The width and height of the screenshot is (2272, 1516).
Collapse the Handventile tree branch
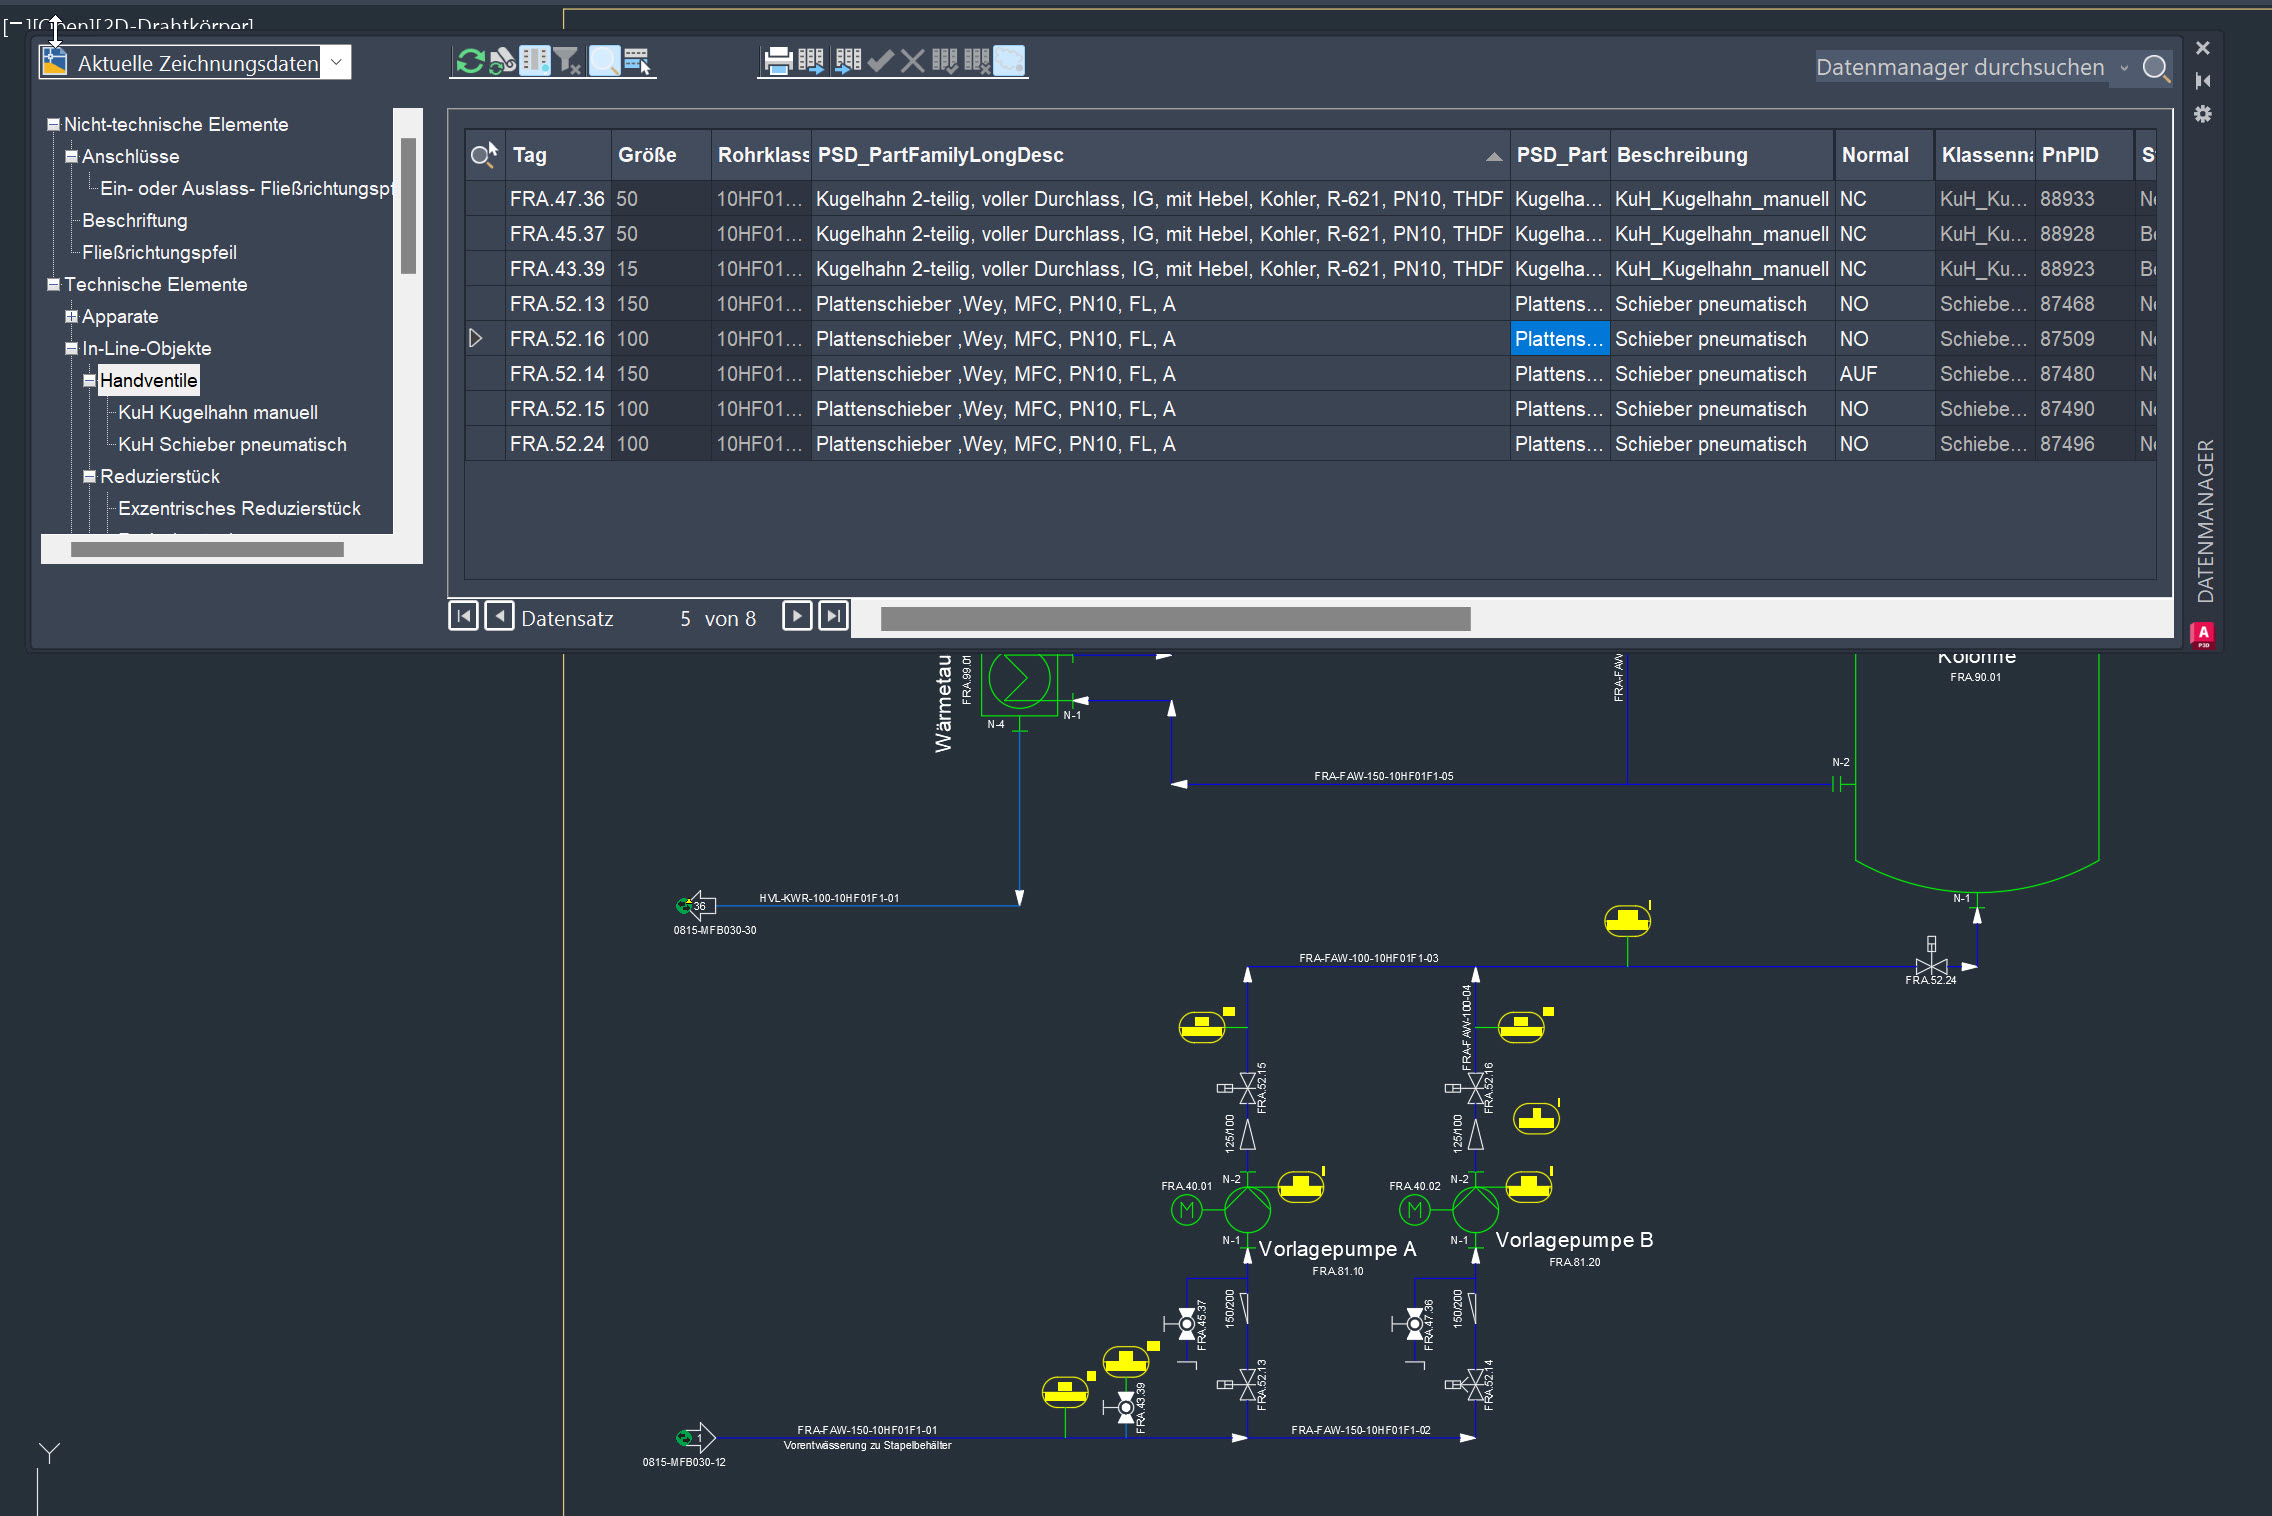[89, 380]
